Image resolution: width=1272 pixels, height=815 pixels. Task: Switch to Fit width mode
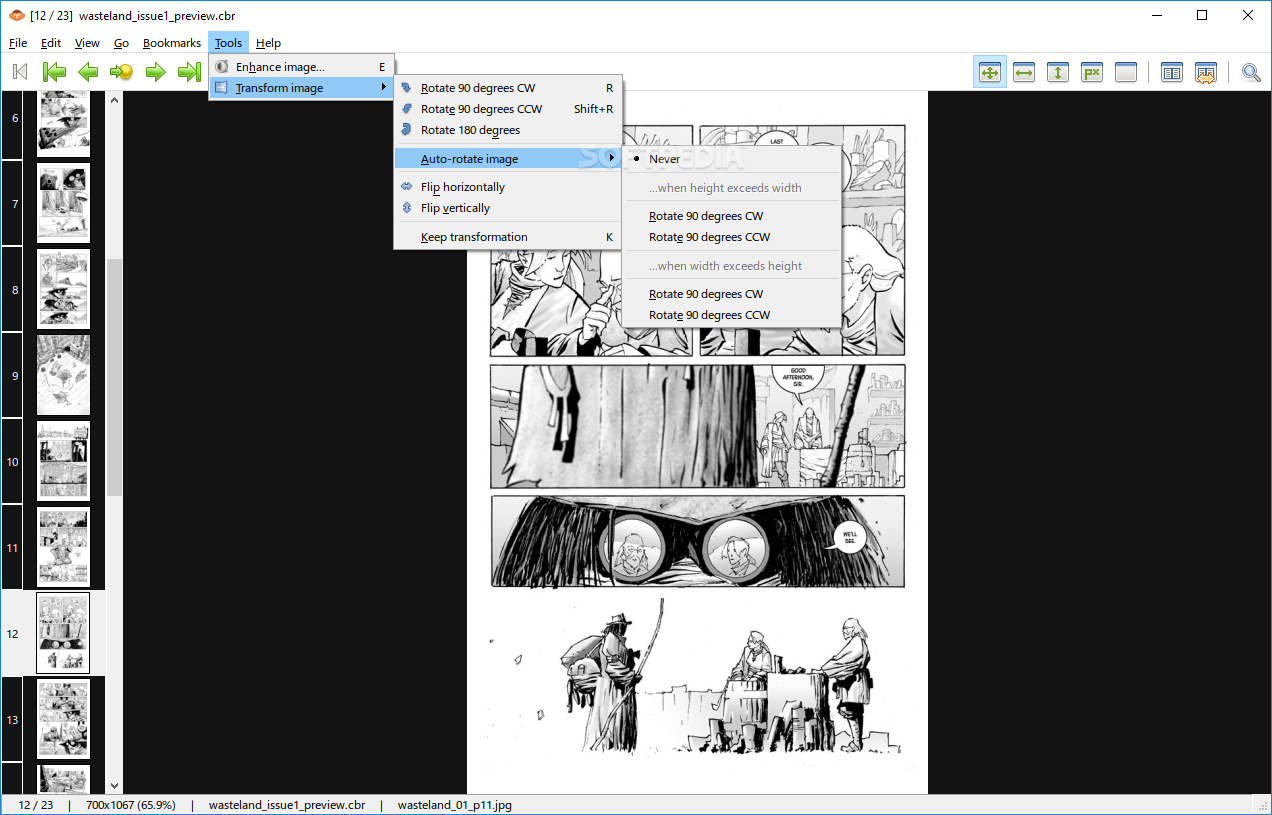point(1024,72)
